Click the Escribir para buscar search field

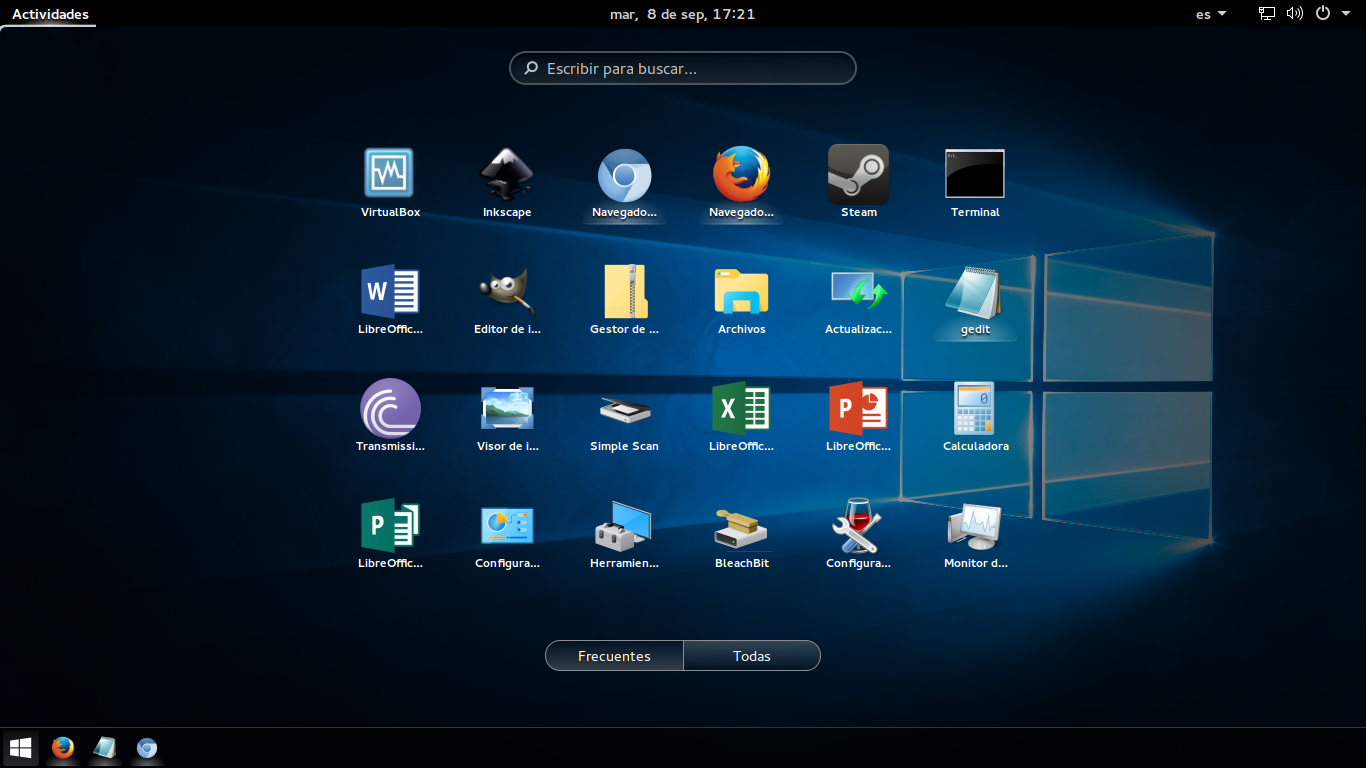coord(683,68)
